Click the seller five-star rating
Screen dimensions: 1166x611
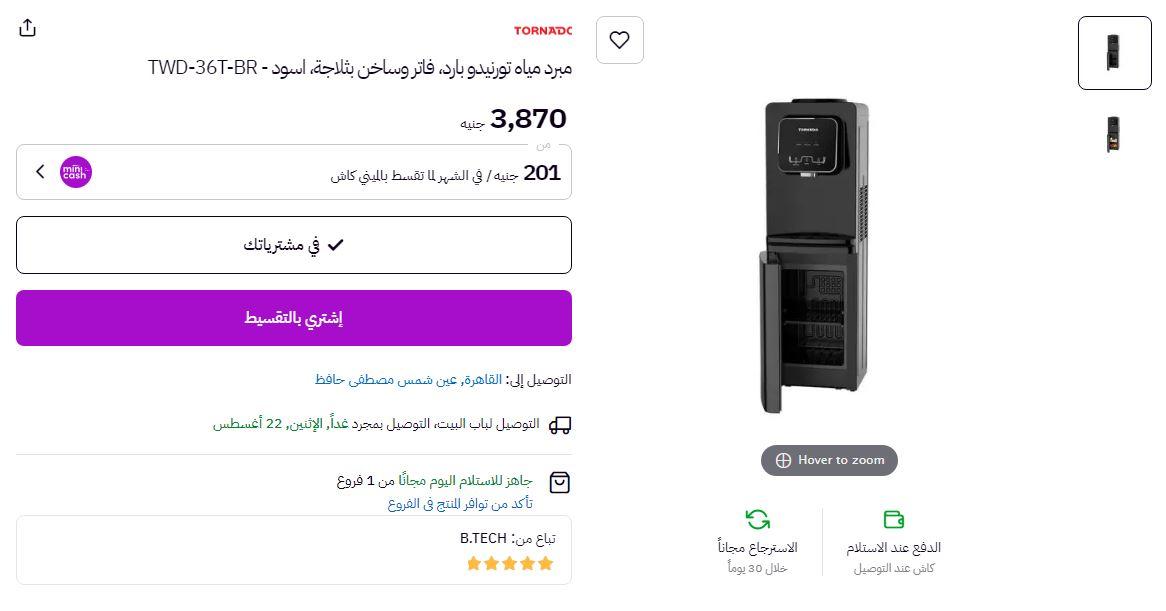pos(510,564)
